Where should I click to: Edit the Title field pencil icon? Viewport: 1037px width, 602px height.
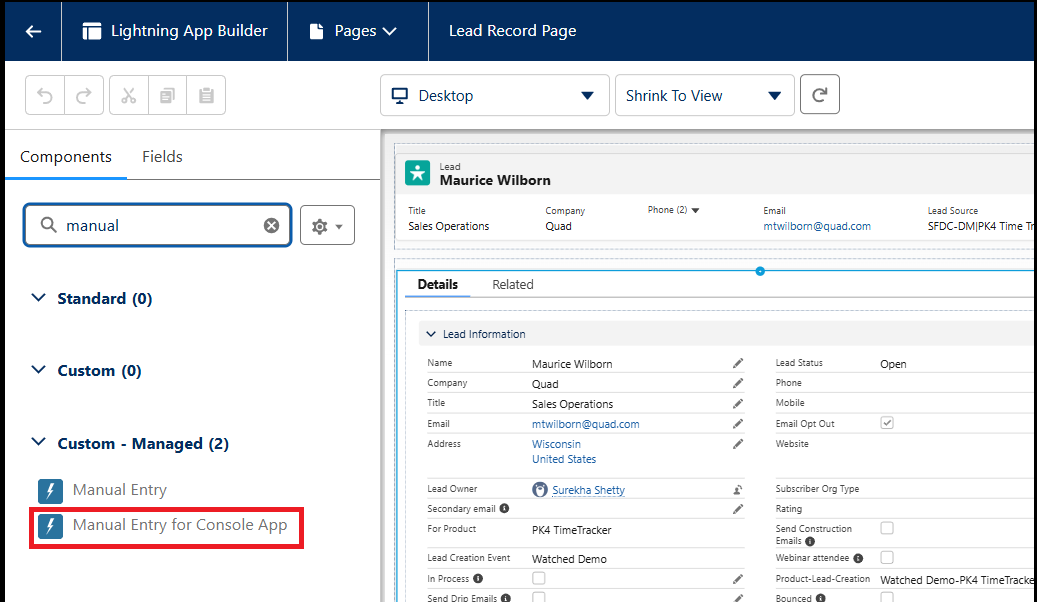pos(737,404)
